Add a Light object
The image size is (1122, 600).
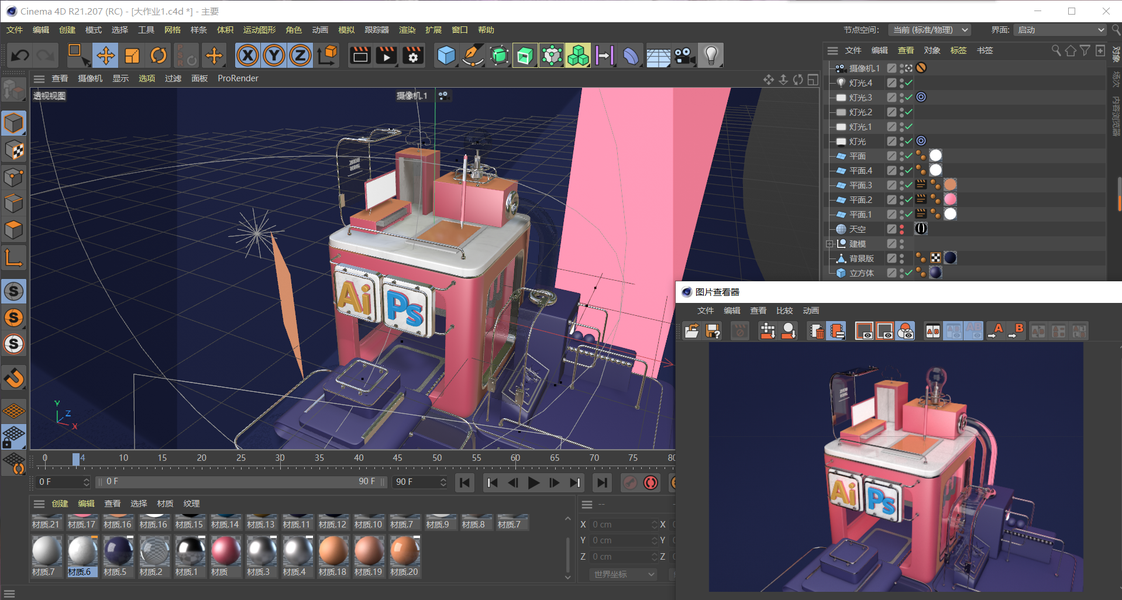point(711,55)
